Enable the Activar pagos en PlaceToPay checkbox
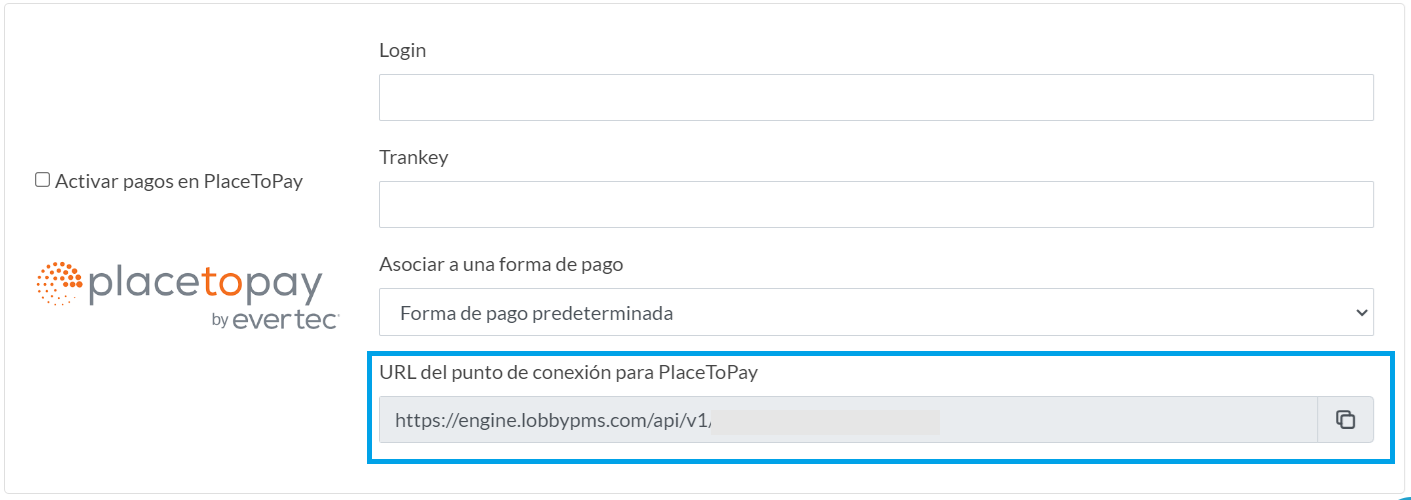 click(x=43, y=181)
